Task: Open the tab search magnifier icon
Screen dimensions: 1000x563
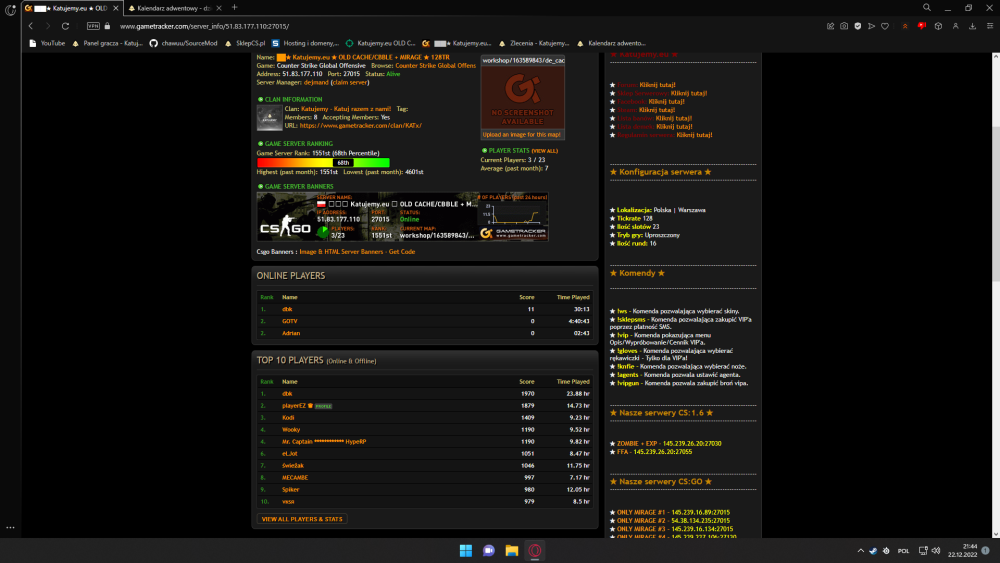Action: (927, 8)
